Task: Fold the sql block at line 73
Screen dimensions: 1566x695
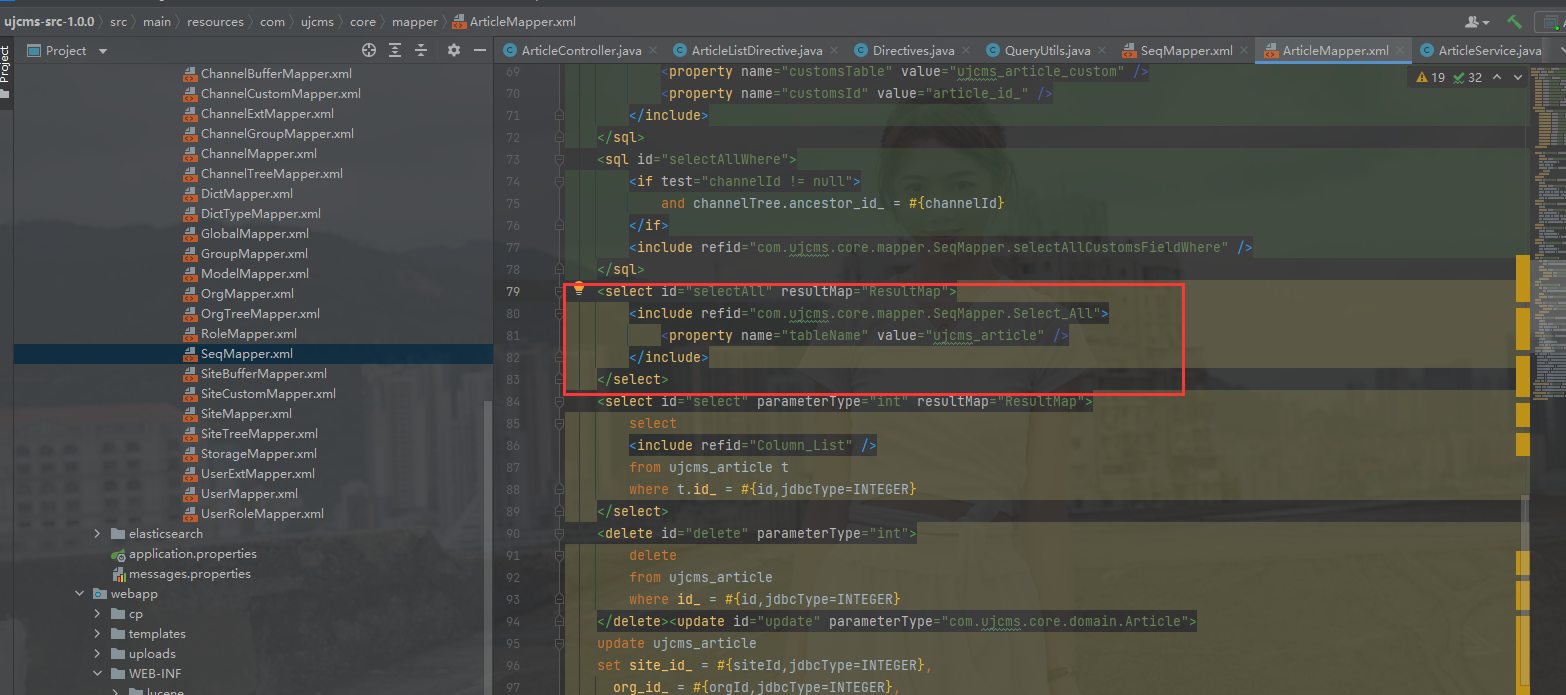Action: [x=561, y=160]
